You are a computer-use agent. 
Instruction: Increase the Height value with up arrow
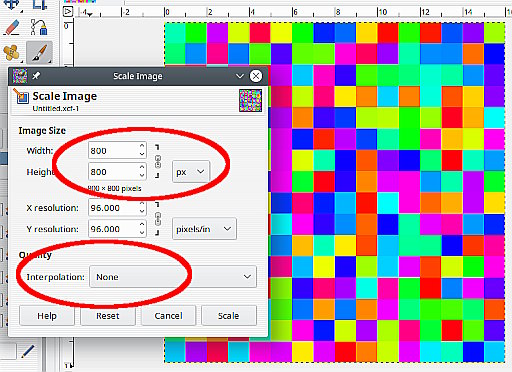coord(142,168)
